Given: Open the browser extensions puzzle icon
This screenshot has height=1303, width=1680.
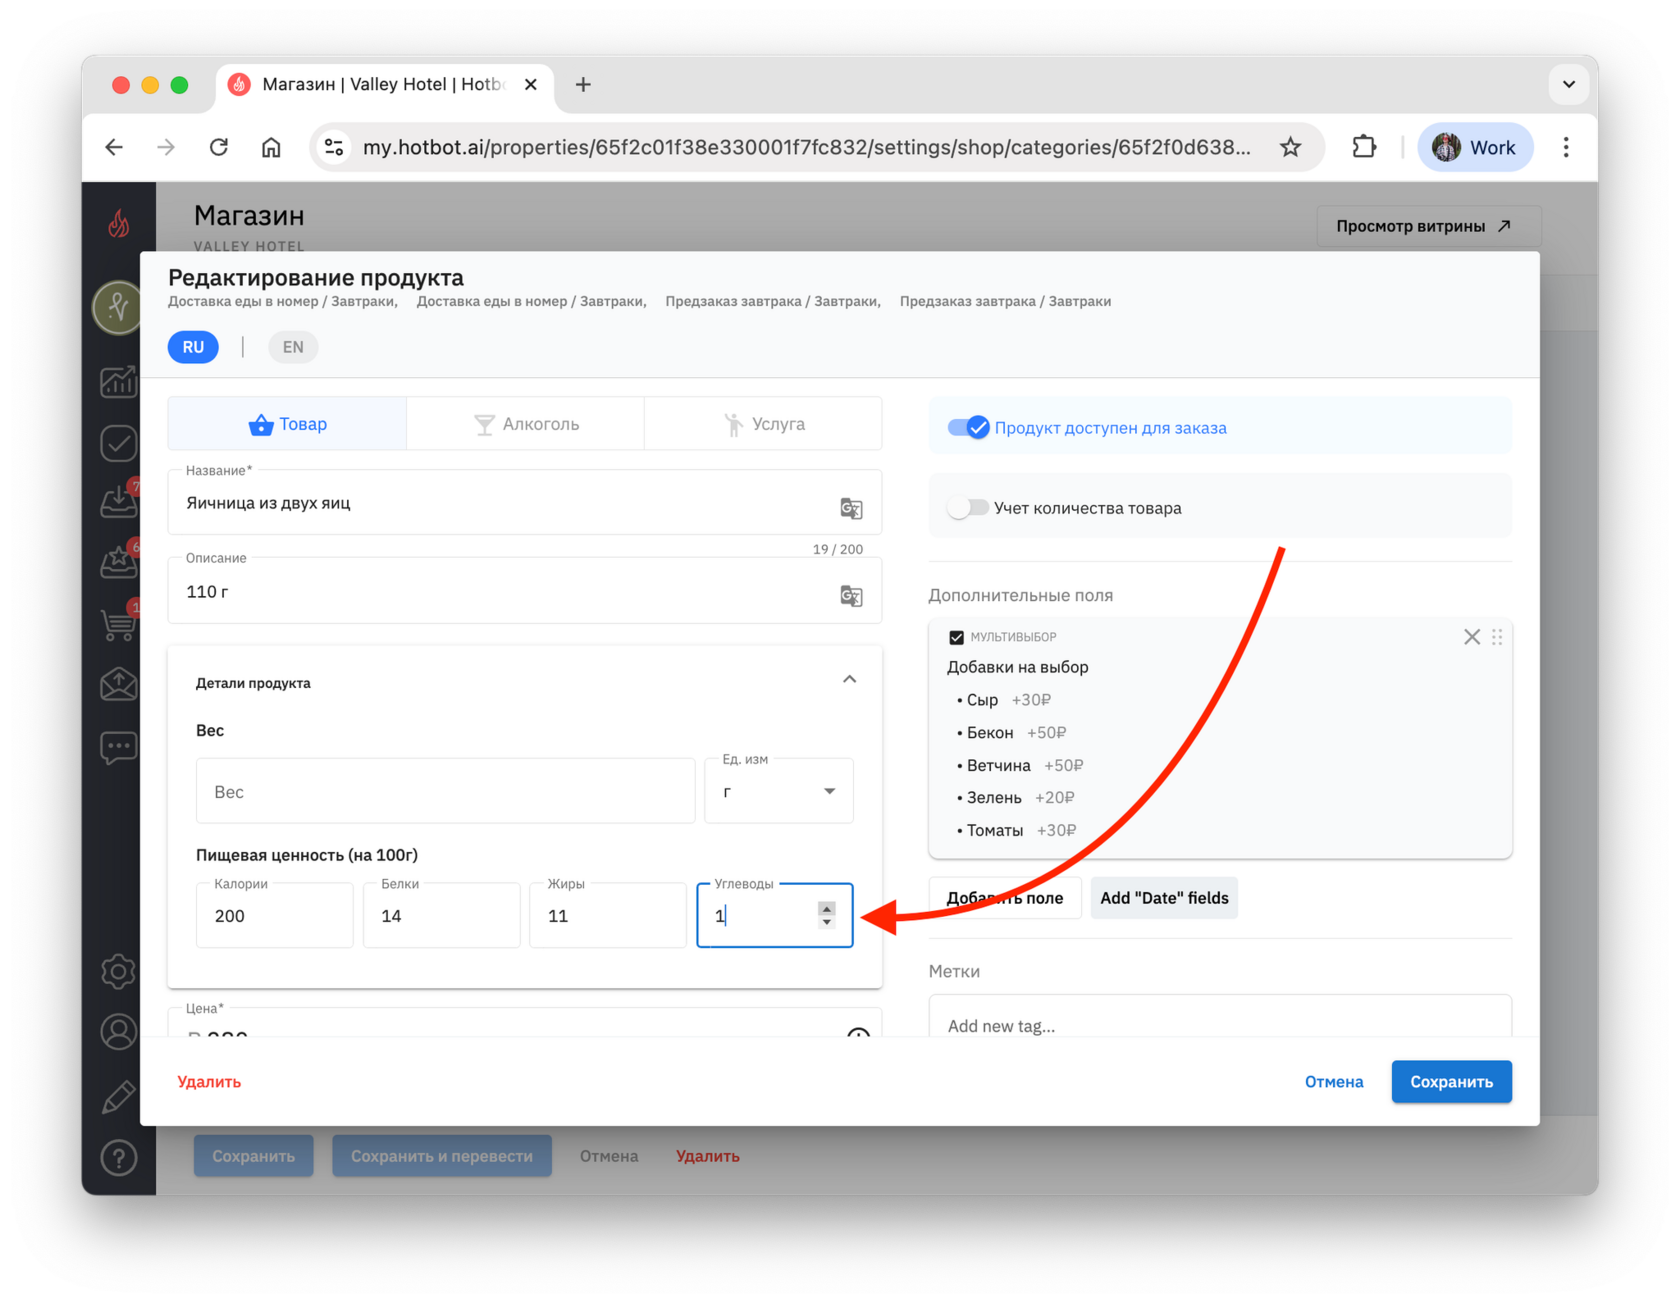Looking at the screenshot, I should pos(1364,147).
